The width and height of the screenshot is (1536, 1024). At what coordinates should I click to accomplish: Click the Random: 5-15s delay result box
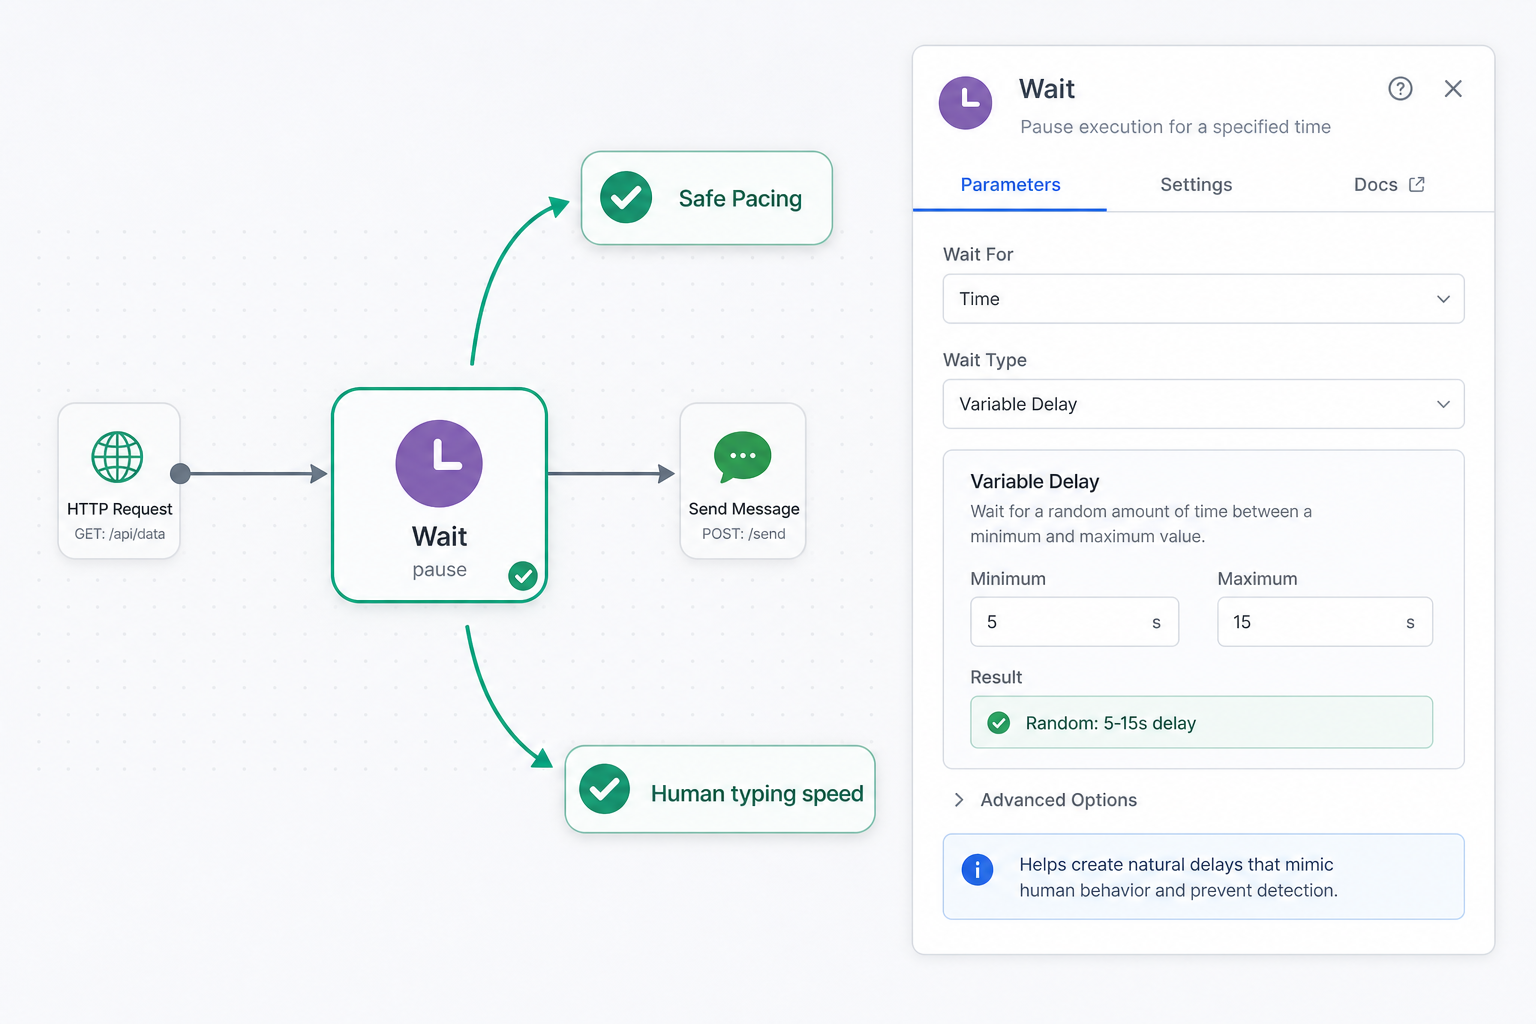click(x=1201, y=722)
